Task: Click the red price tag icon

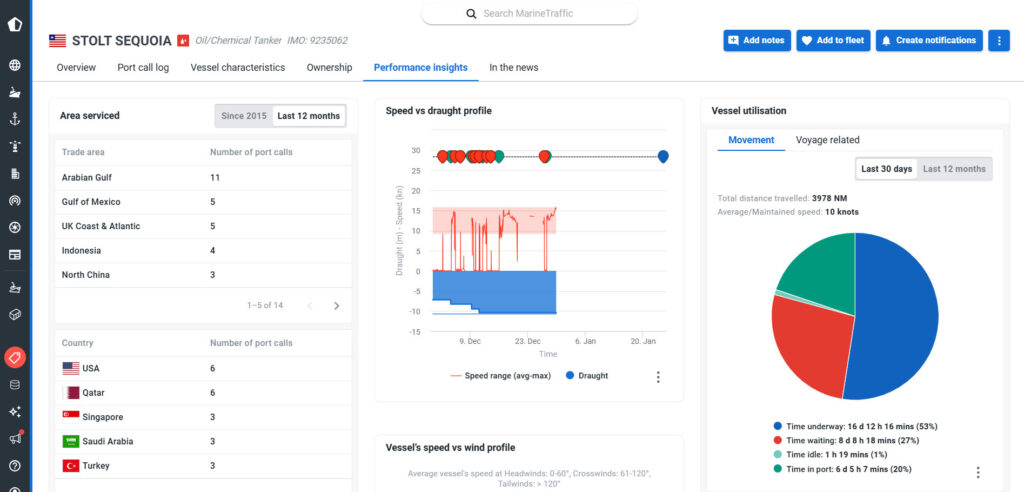Action: pos(14,357)
